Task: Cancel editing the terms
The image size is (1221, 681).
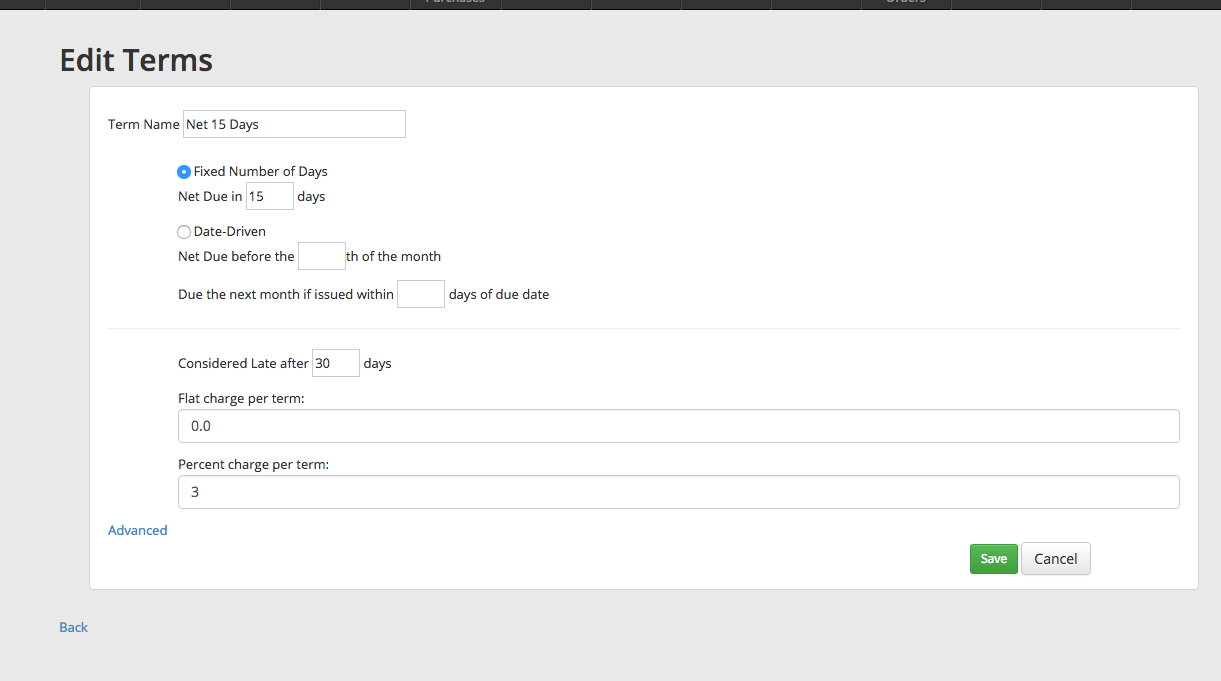Action: tap(1055, 559)
